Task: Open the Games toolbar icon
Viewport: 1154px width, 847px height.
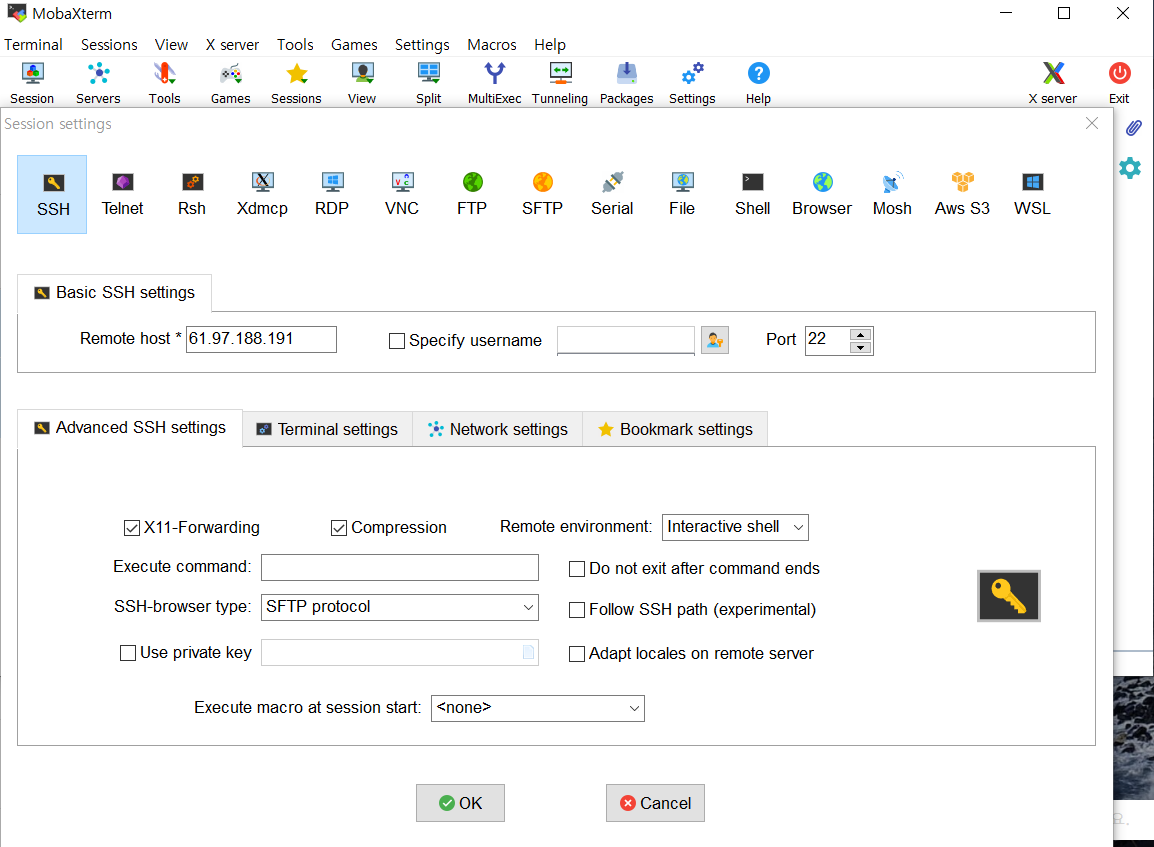Action: (230, 83)
